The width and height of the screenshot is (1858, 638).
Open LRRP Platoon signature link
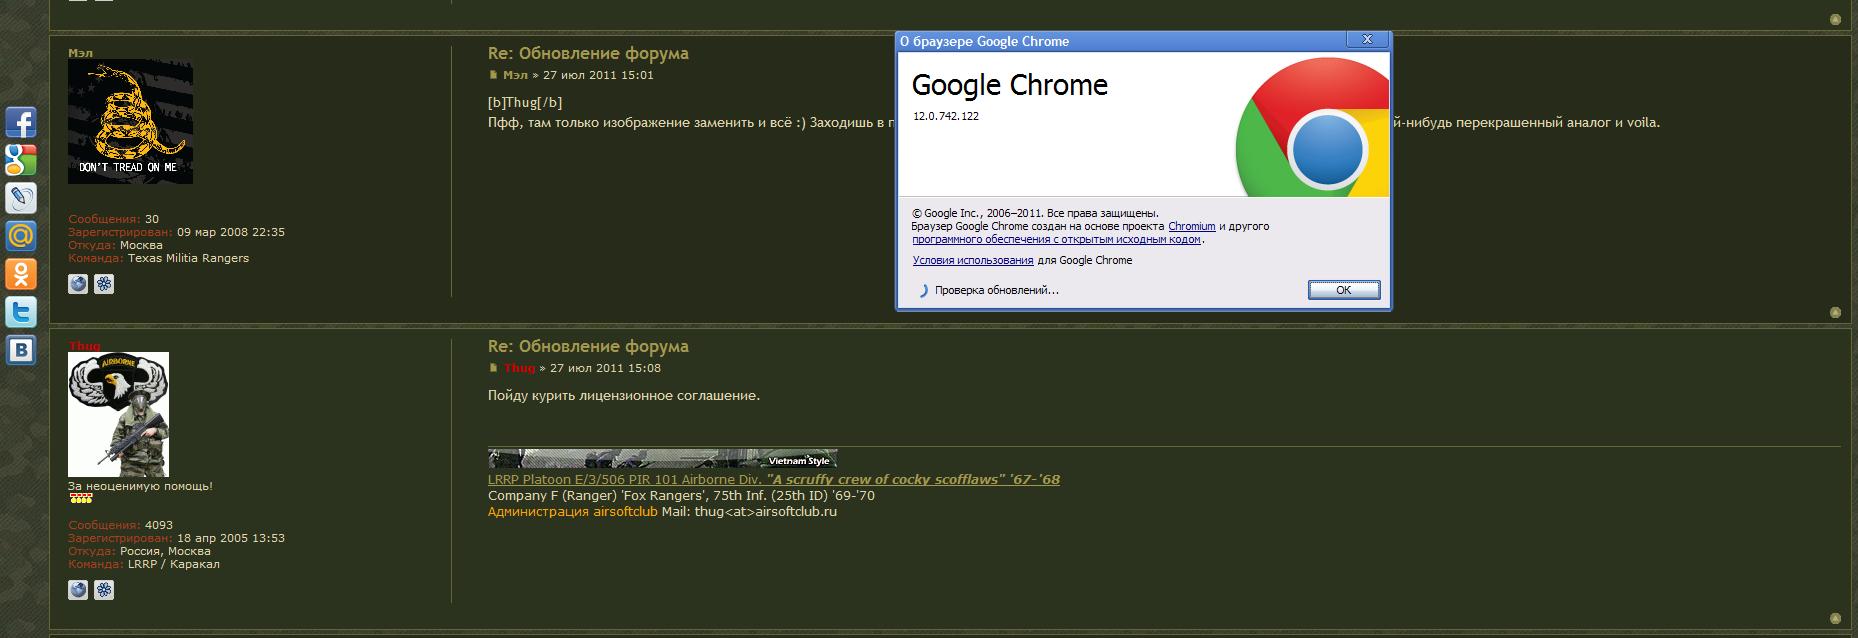point(774,479)
